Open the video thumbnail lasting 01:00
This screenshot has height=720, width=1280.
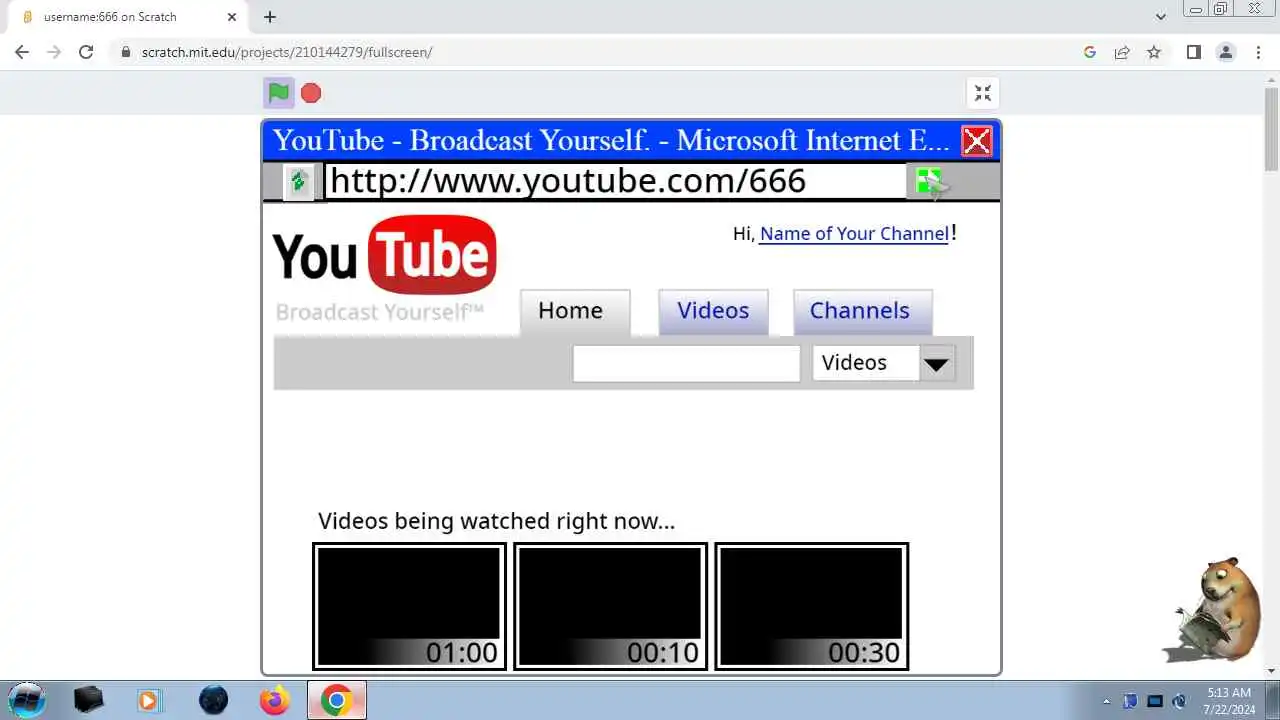pyautogui.click(x=409, y=606)
